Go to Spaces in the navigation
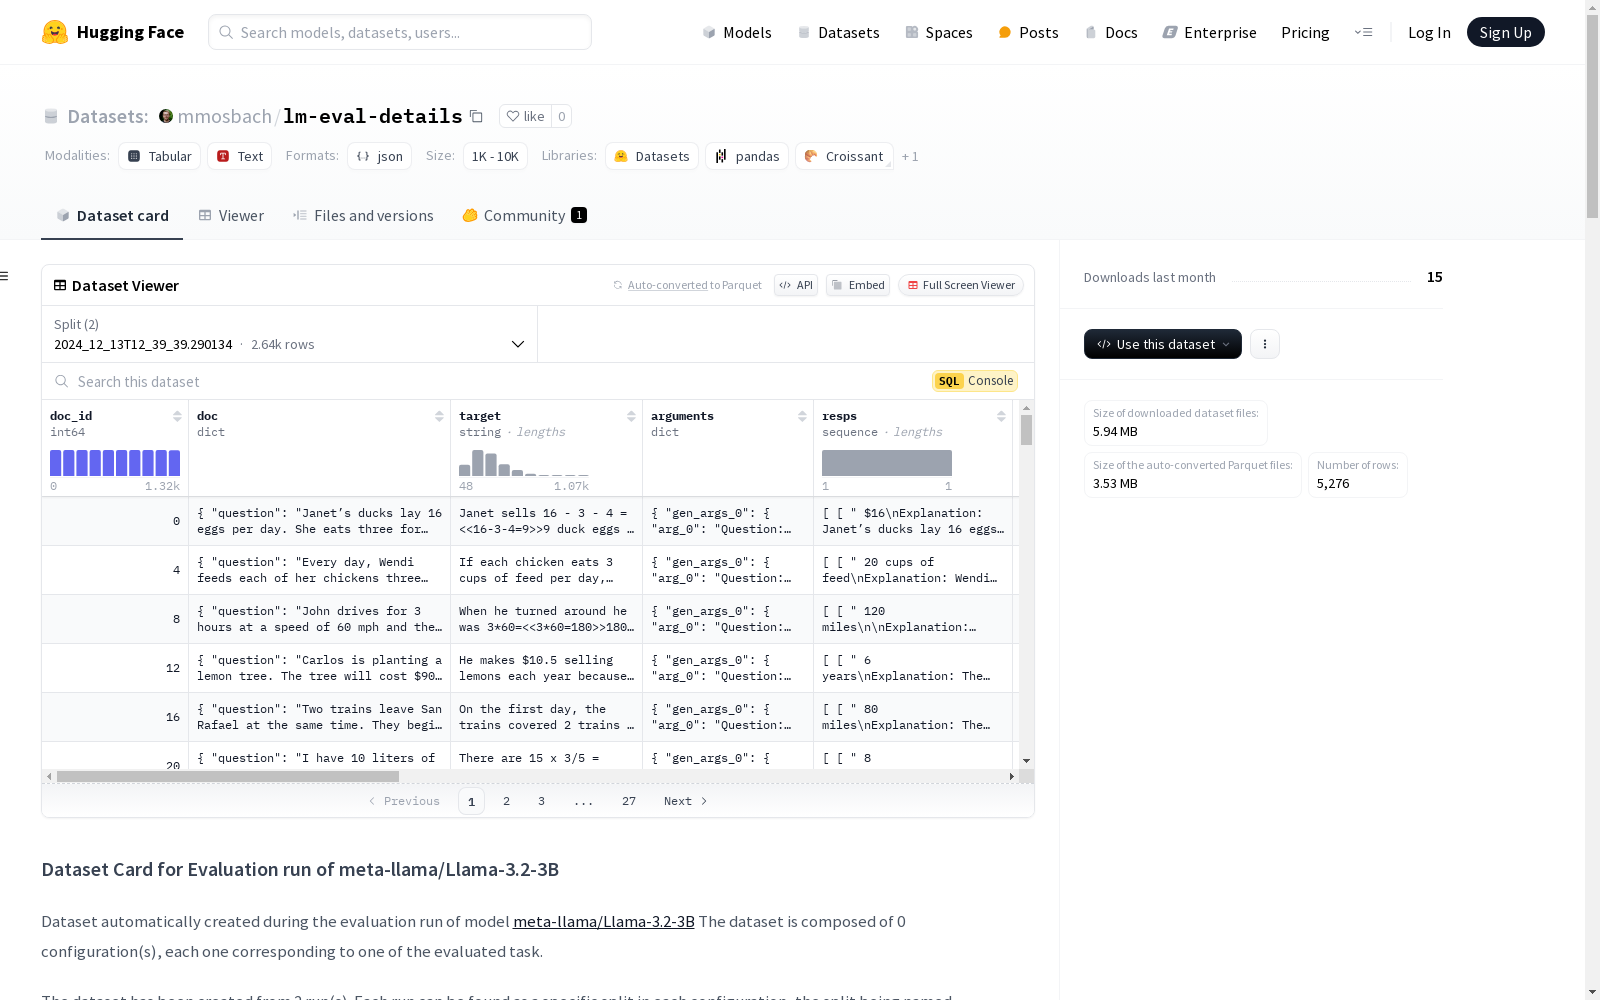The width and height of the screenshot is (1600, 1000). (939, 32)
